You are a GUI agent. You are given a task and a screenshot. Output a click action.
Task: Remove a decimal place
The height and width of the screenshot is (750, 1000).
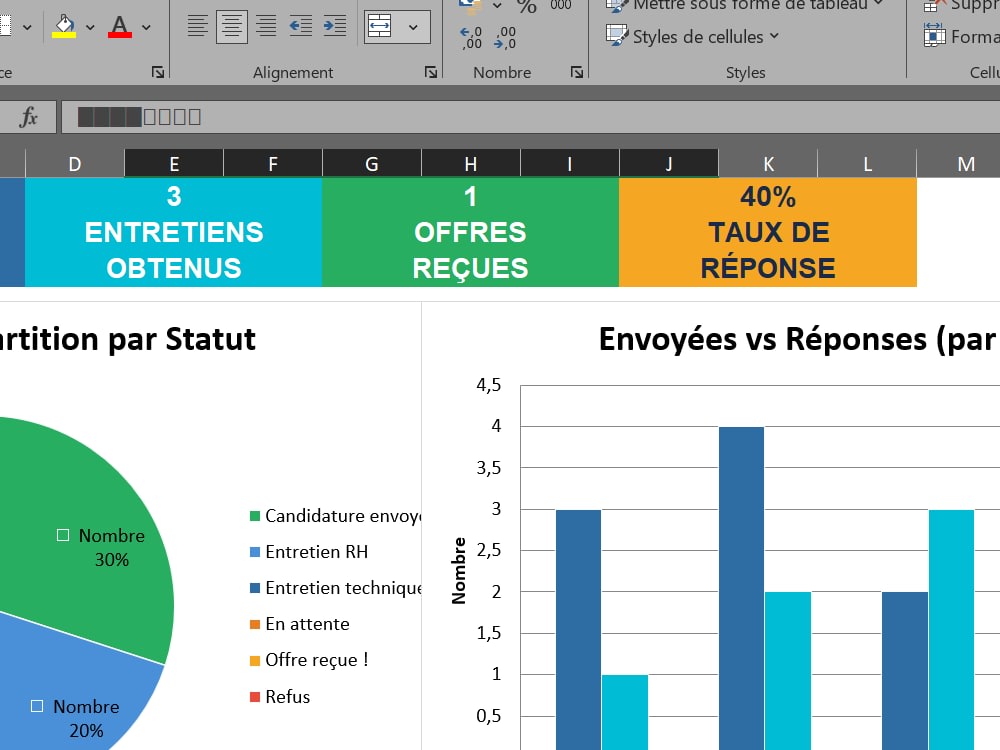(x=505, y=38)
